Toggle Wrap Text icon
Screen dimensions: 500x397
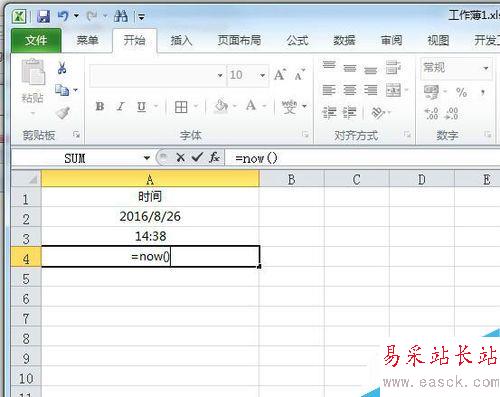tap(393, 67)
